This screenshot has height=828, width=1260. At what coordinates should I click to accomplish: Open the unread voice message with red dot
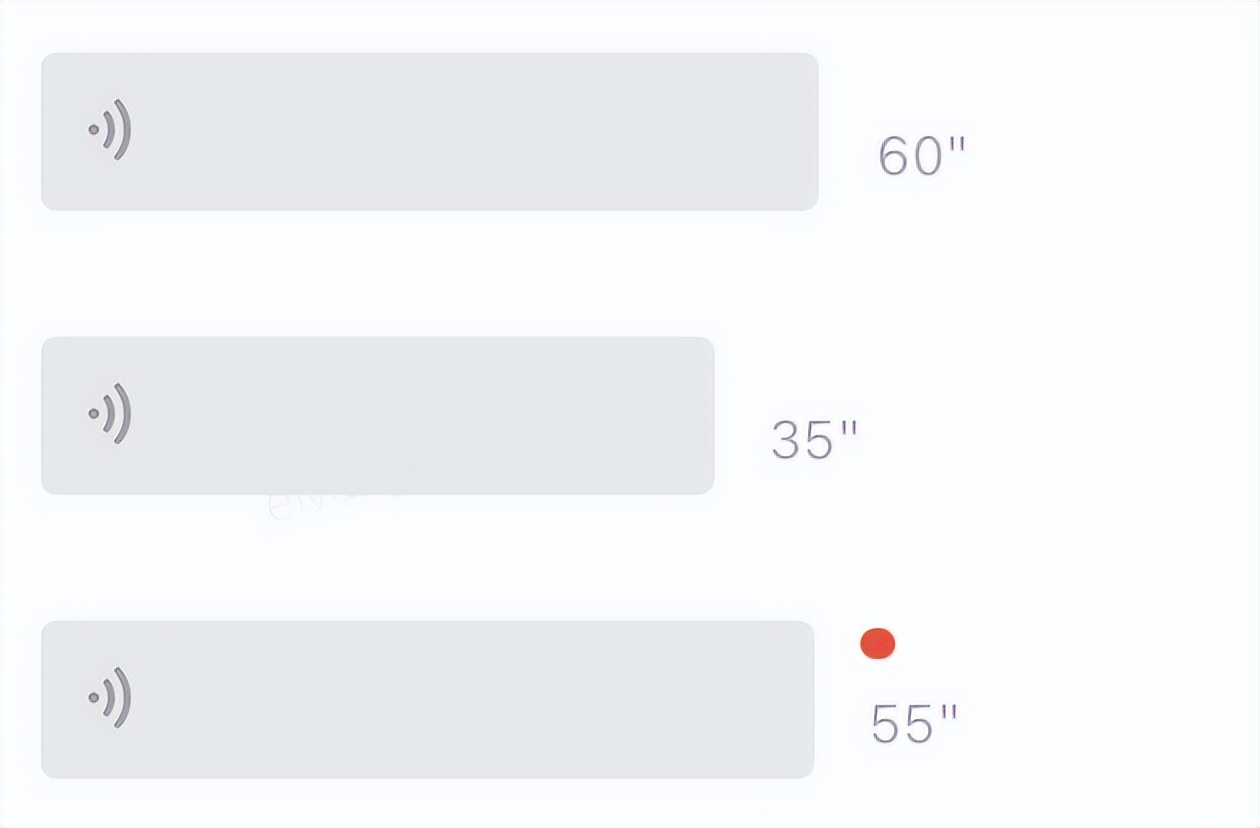point(428,699)
